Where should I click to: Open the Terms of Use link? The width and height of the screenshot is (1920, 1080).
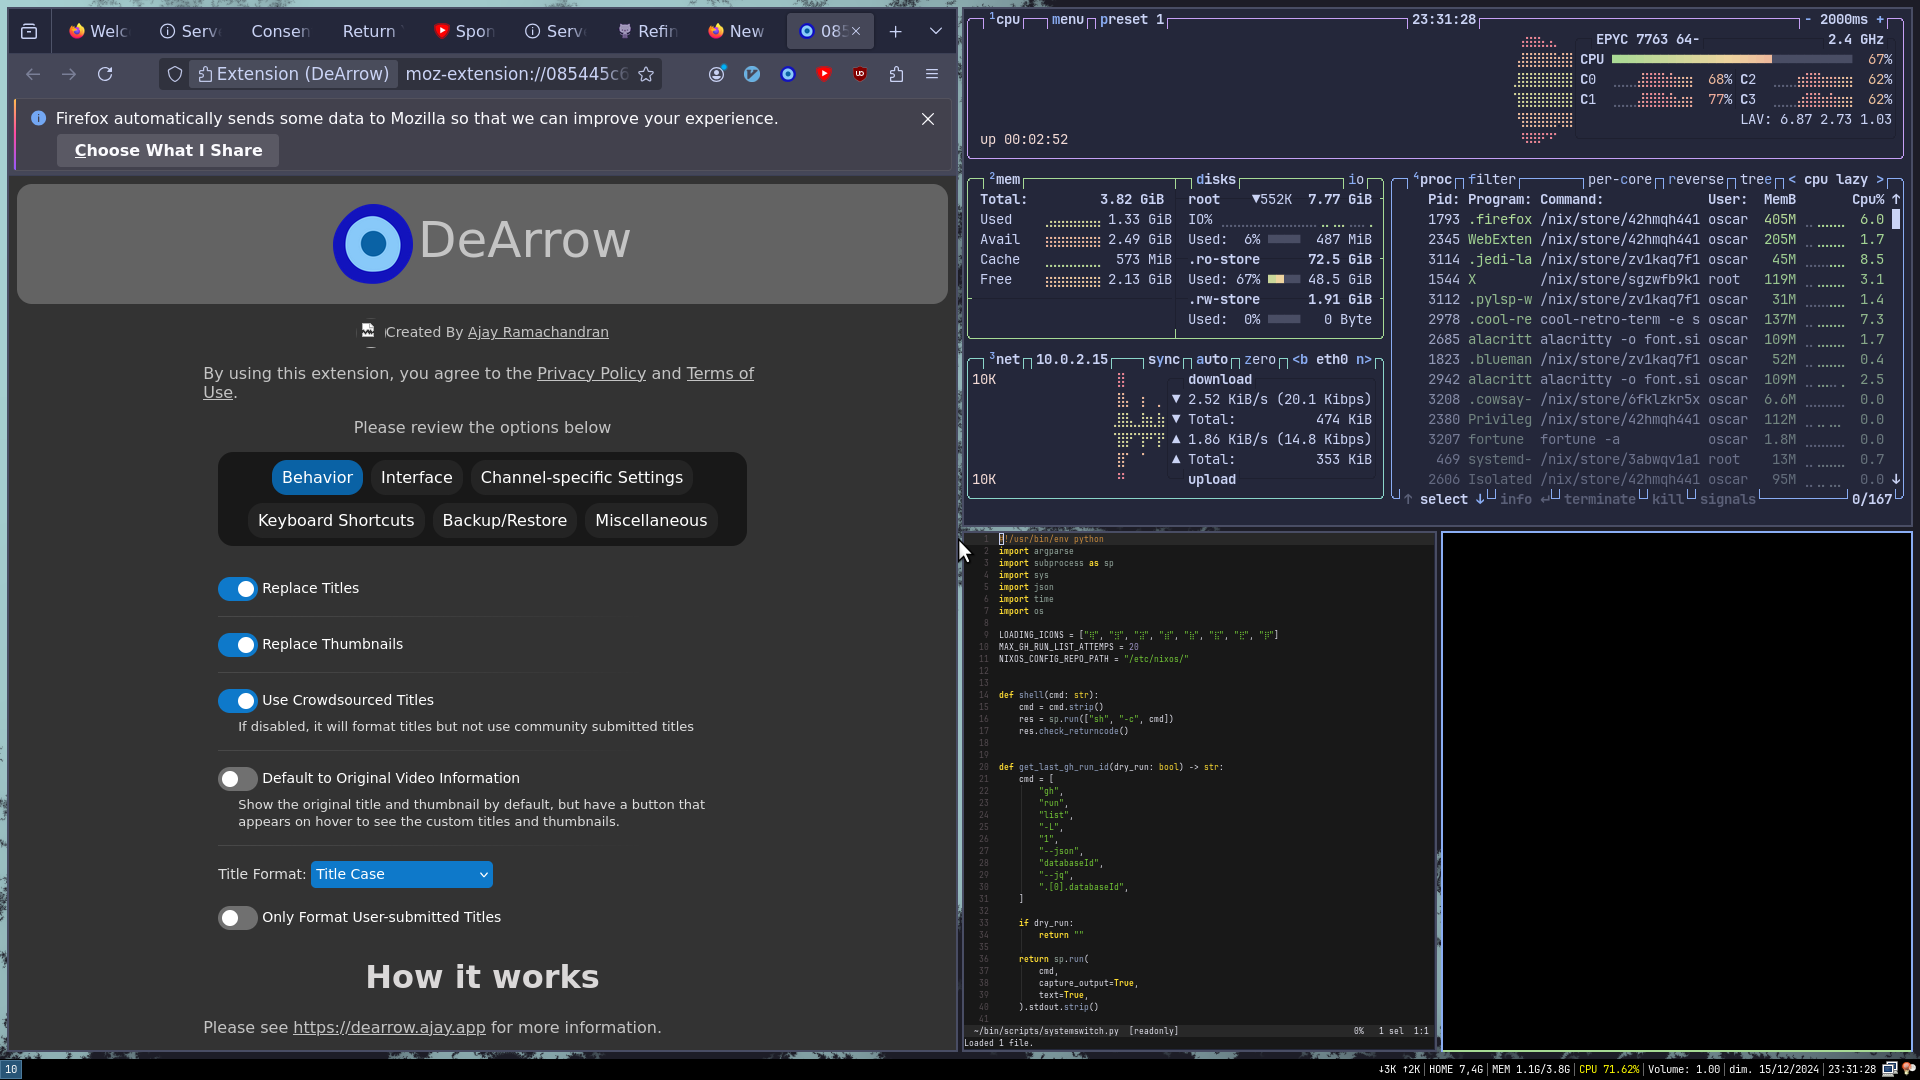[478, 383]
